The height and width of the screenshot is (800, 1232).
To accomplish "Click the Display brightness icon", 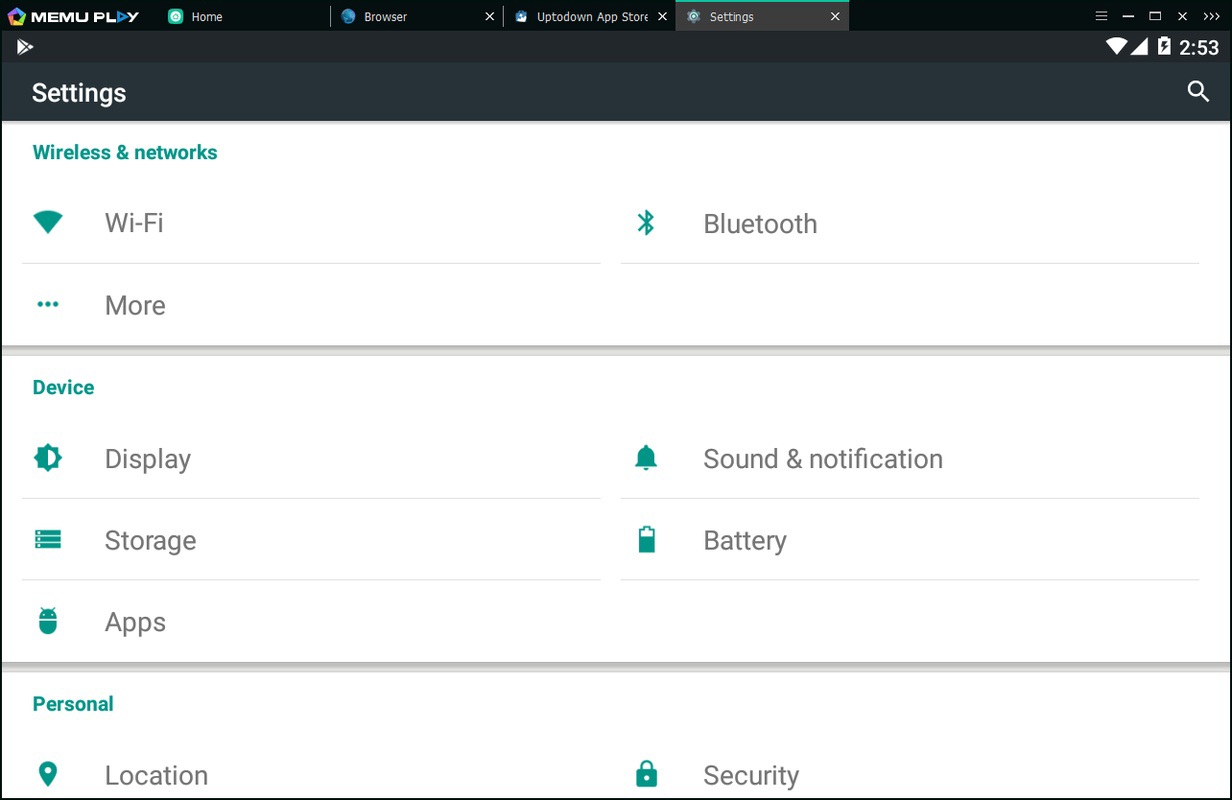I will [48, 457].
